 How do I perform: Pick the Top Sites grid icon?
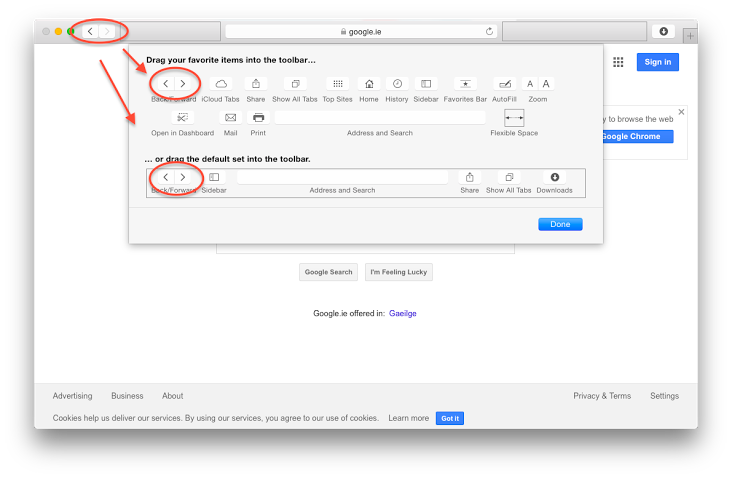pyautogui.click(x=338, y=84)
